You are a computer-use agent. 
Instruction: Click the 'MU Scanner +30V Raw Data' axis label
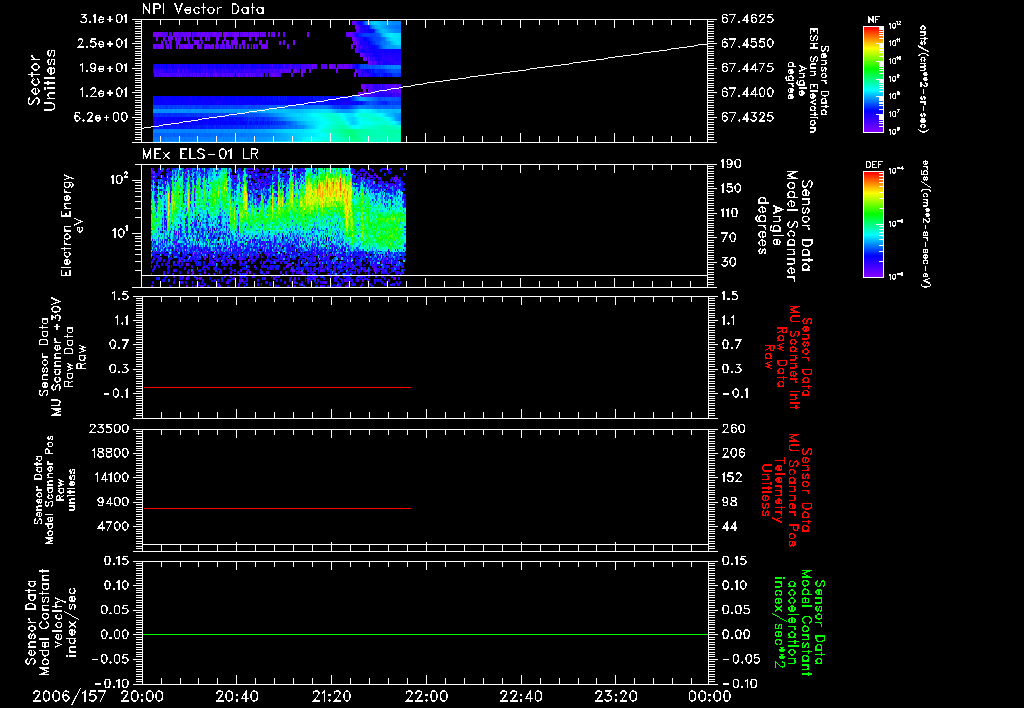point(62,357)
